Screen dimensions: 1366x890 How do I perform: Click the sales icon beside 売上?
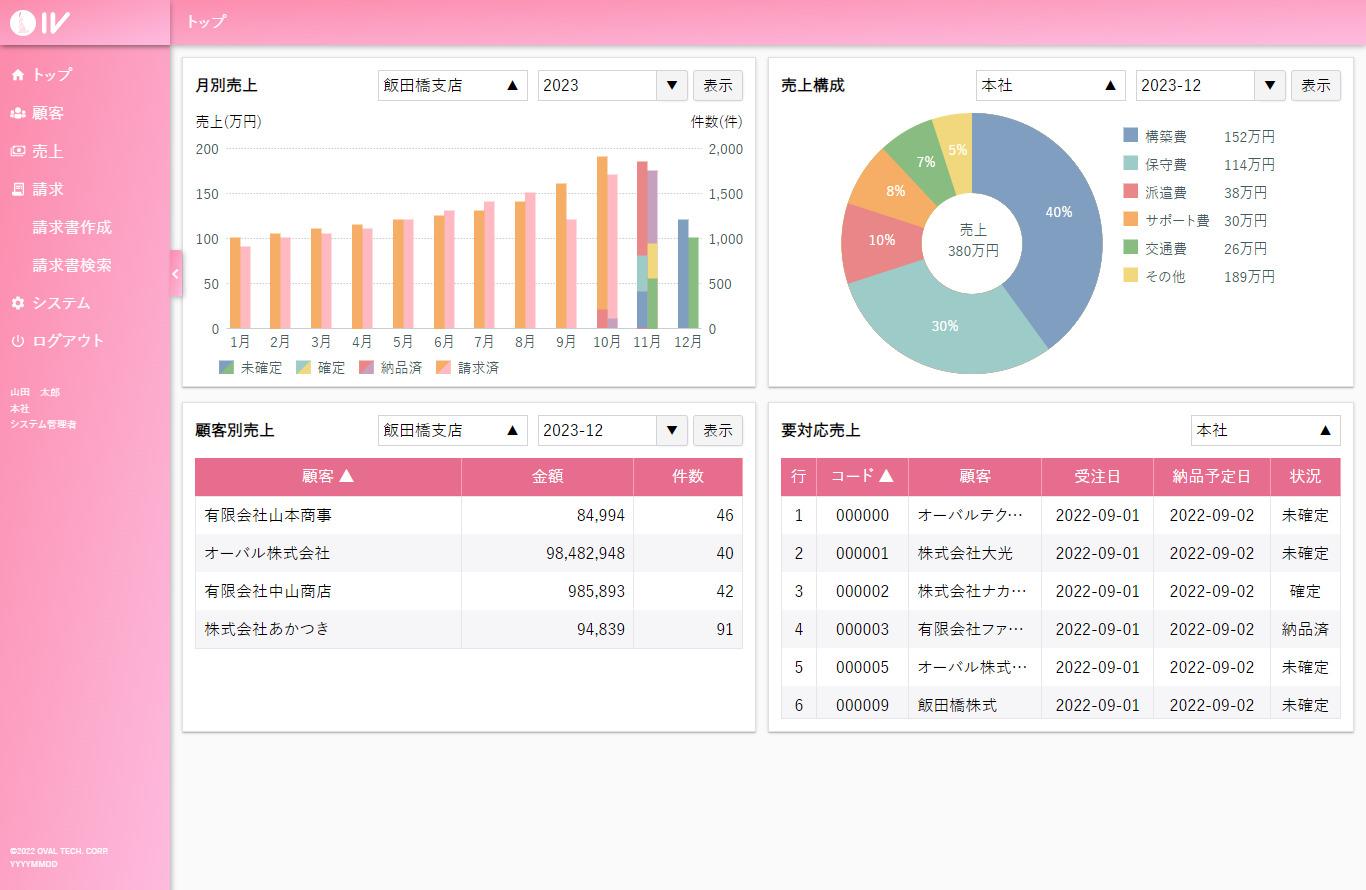point(18,151)
